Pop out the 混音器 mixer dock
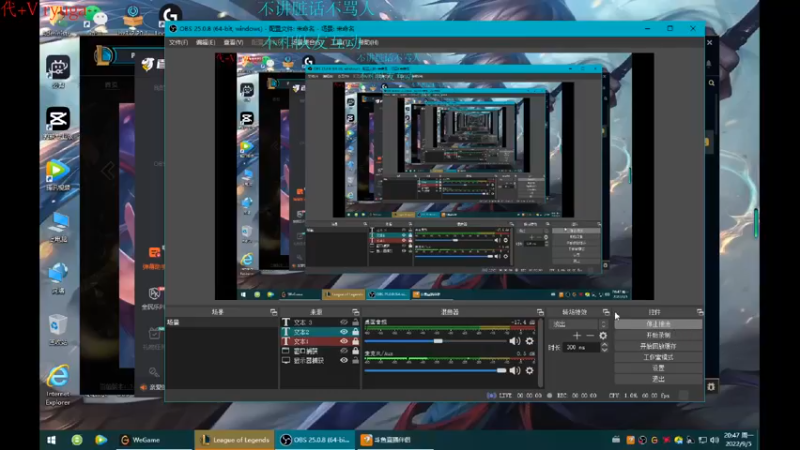The width and height of the screenshot is (800, 450). [x=540, y=312]
